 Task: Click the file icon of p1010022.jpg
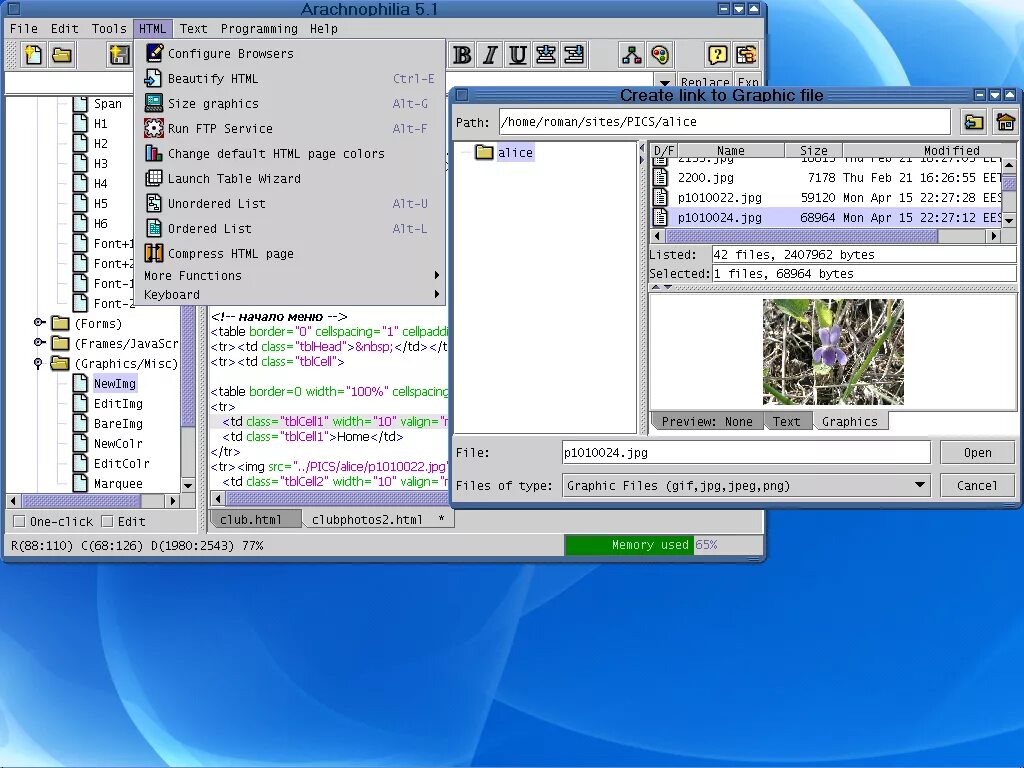coord(661,197)
